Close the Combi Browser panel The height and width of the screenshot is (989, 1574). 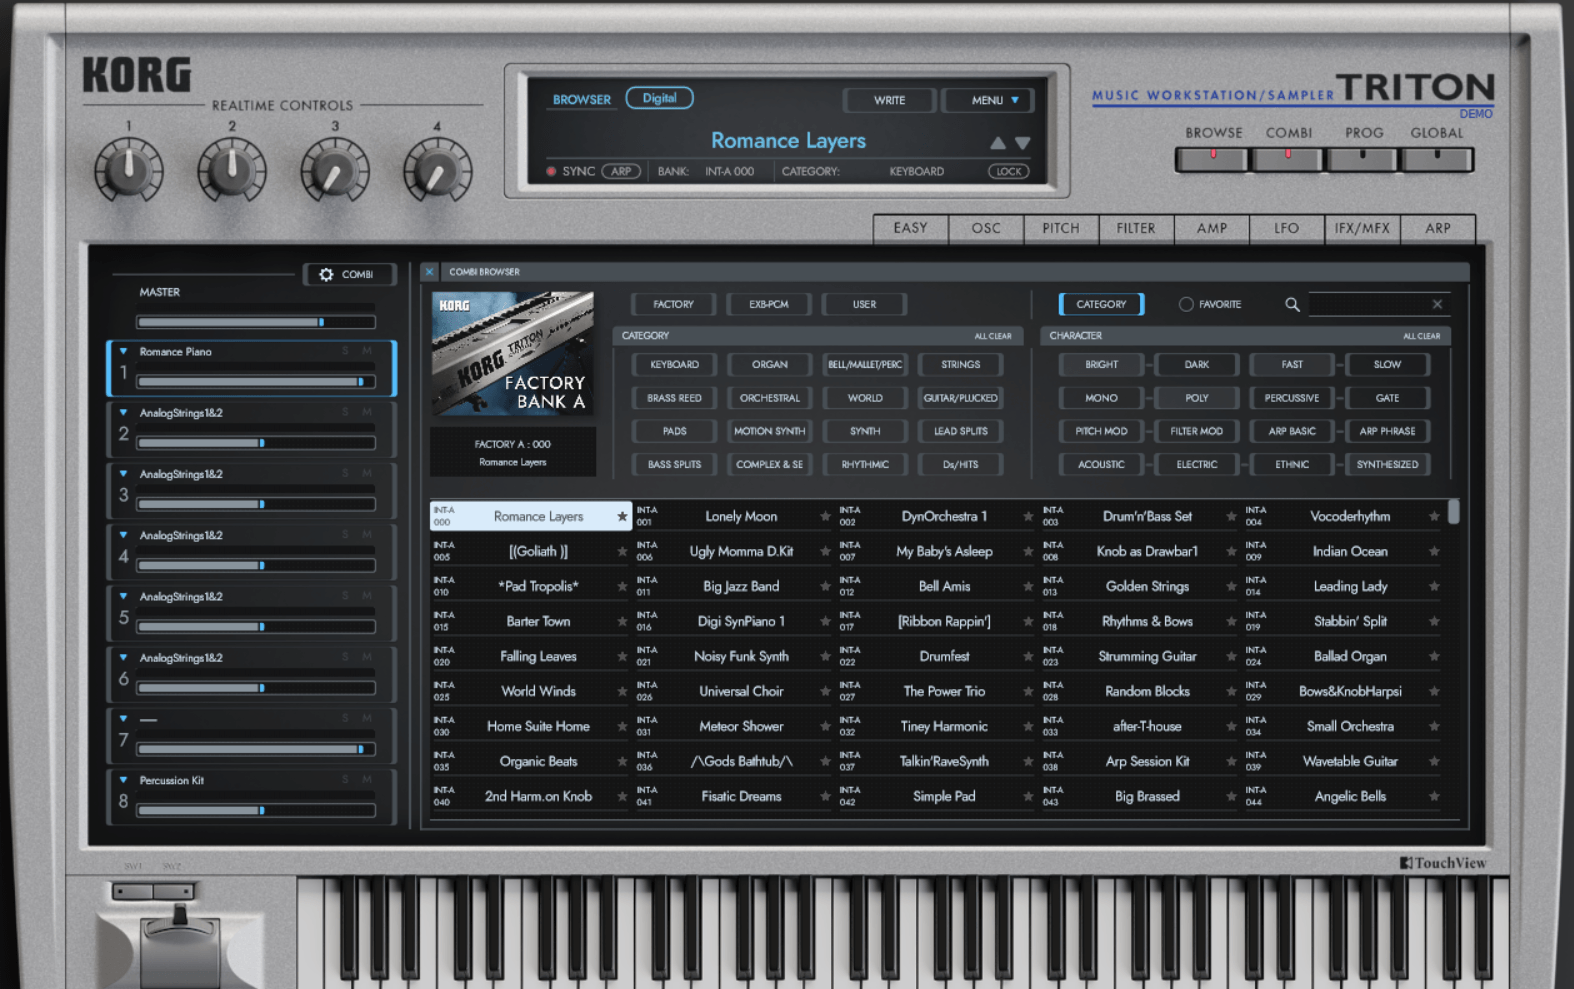pos(429,272)
